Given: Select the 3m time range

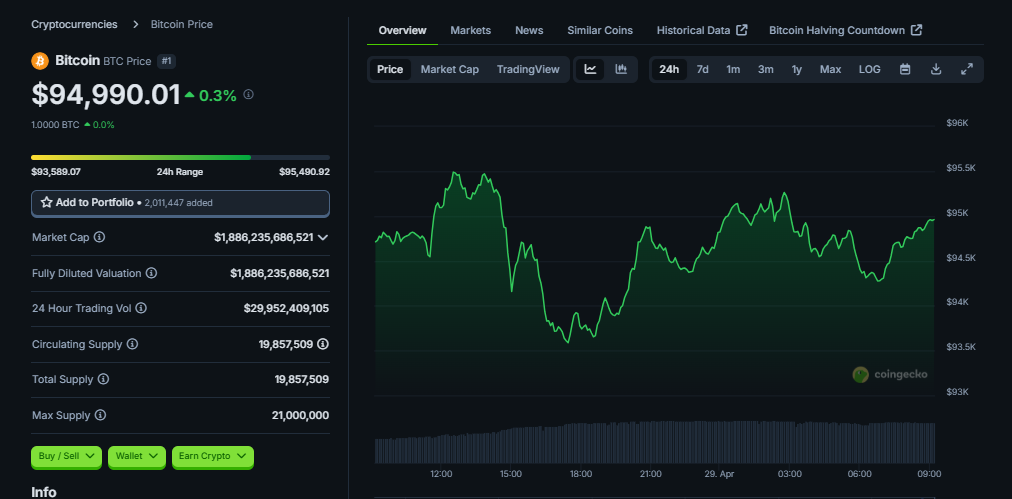Looking at the screenshot, I should 765,69.
